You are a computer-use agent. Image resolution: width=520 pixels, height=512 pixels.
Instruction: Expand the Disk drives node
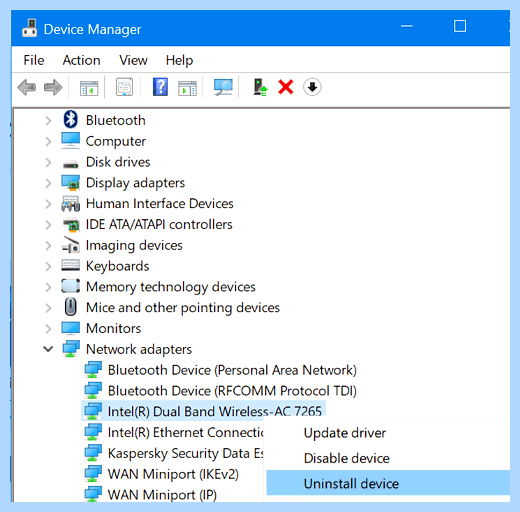point(48,162)
